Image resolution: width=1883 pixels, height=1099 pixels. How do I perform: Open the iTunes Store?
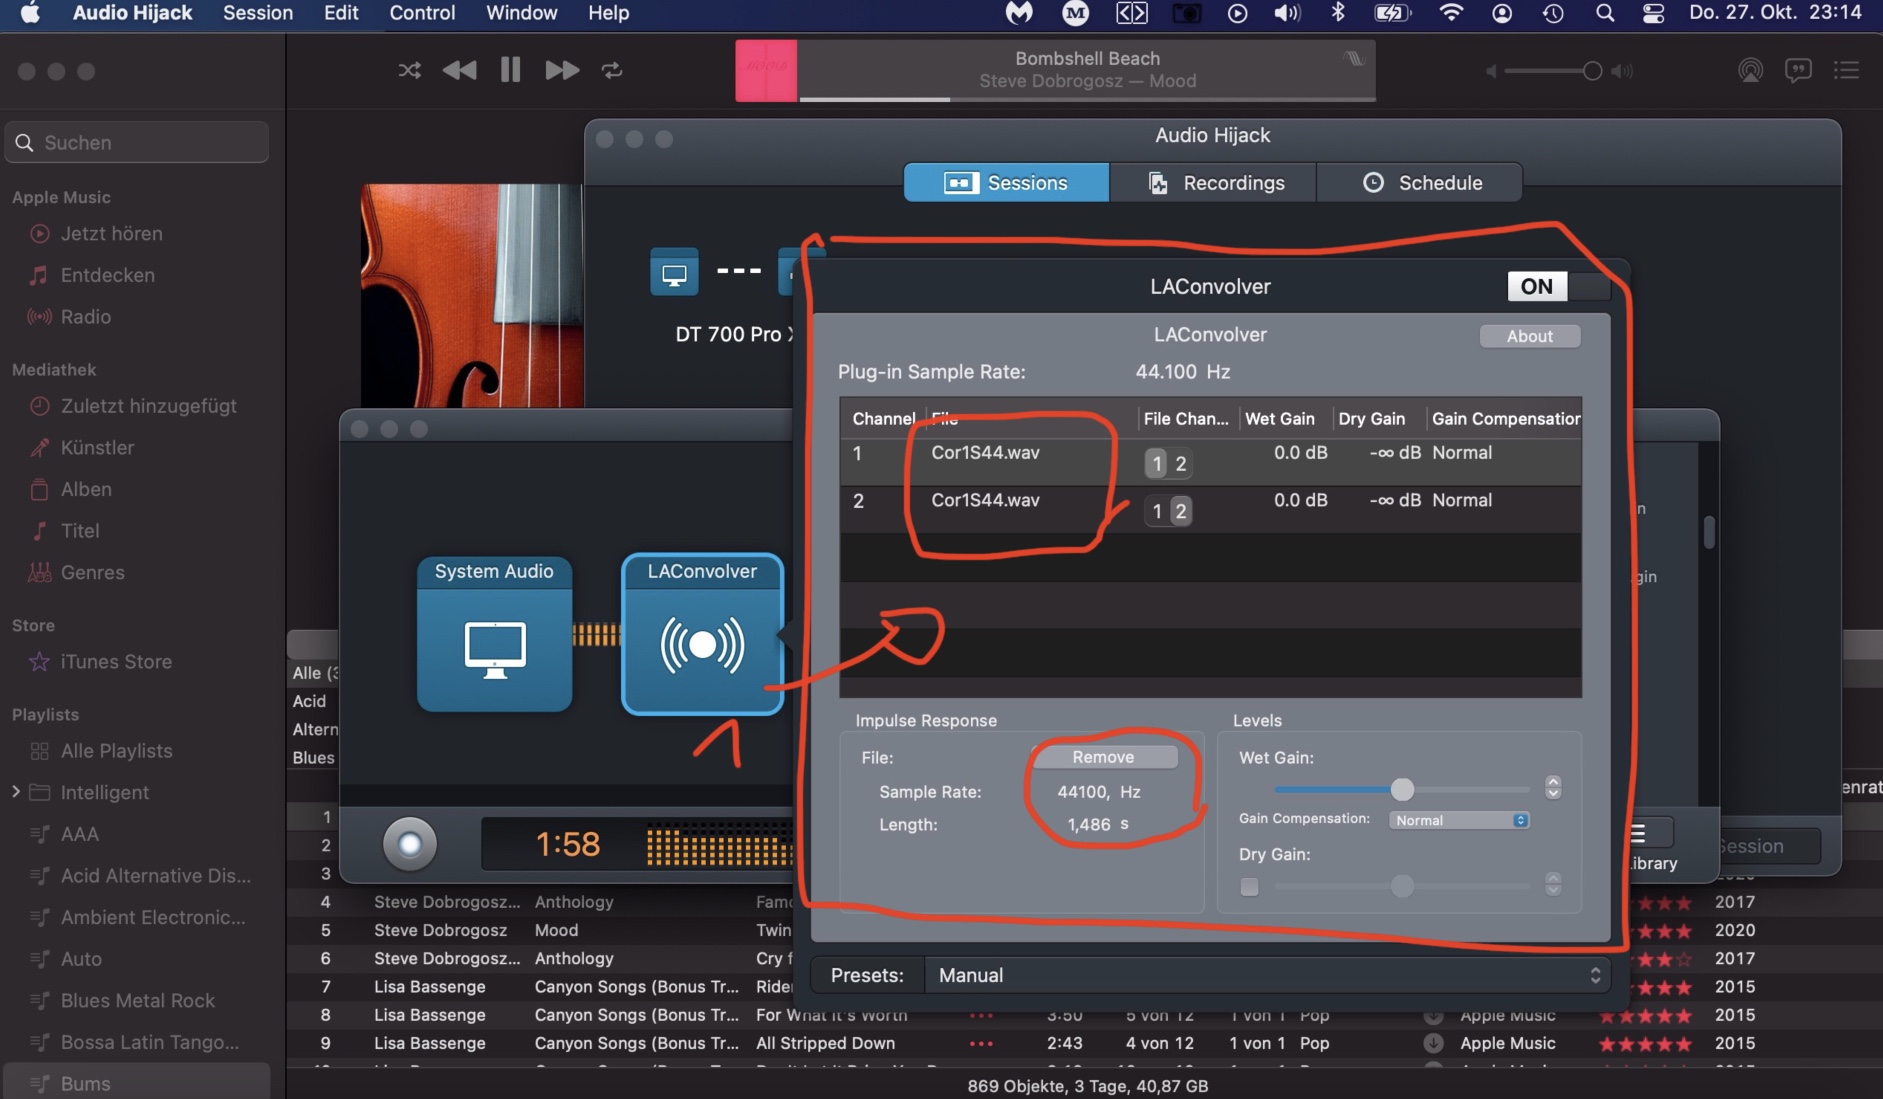(x=116, y=662)
